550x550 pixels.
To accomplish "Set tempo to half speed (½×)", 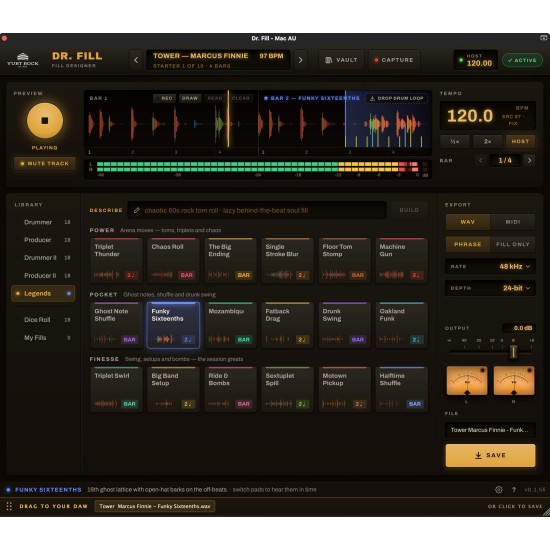I will (455, 141).
